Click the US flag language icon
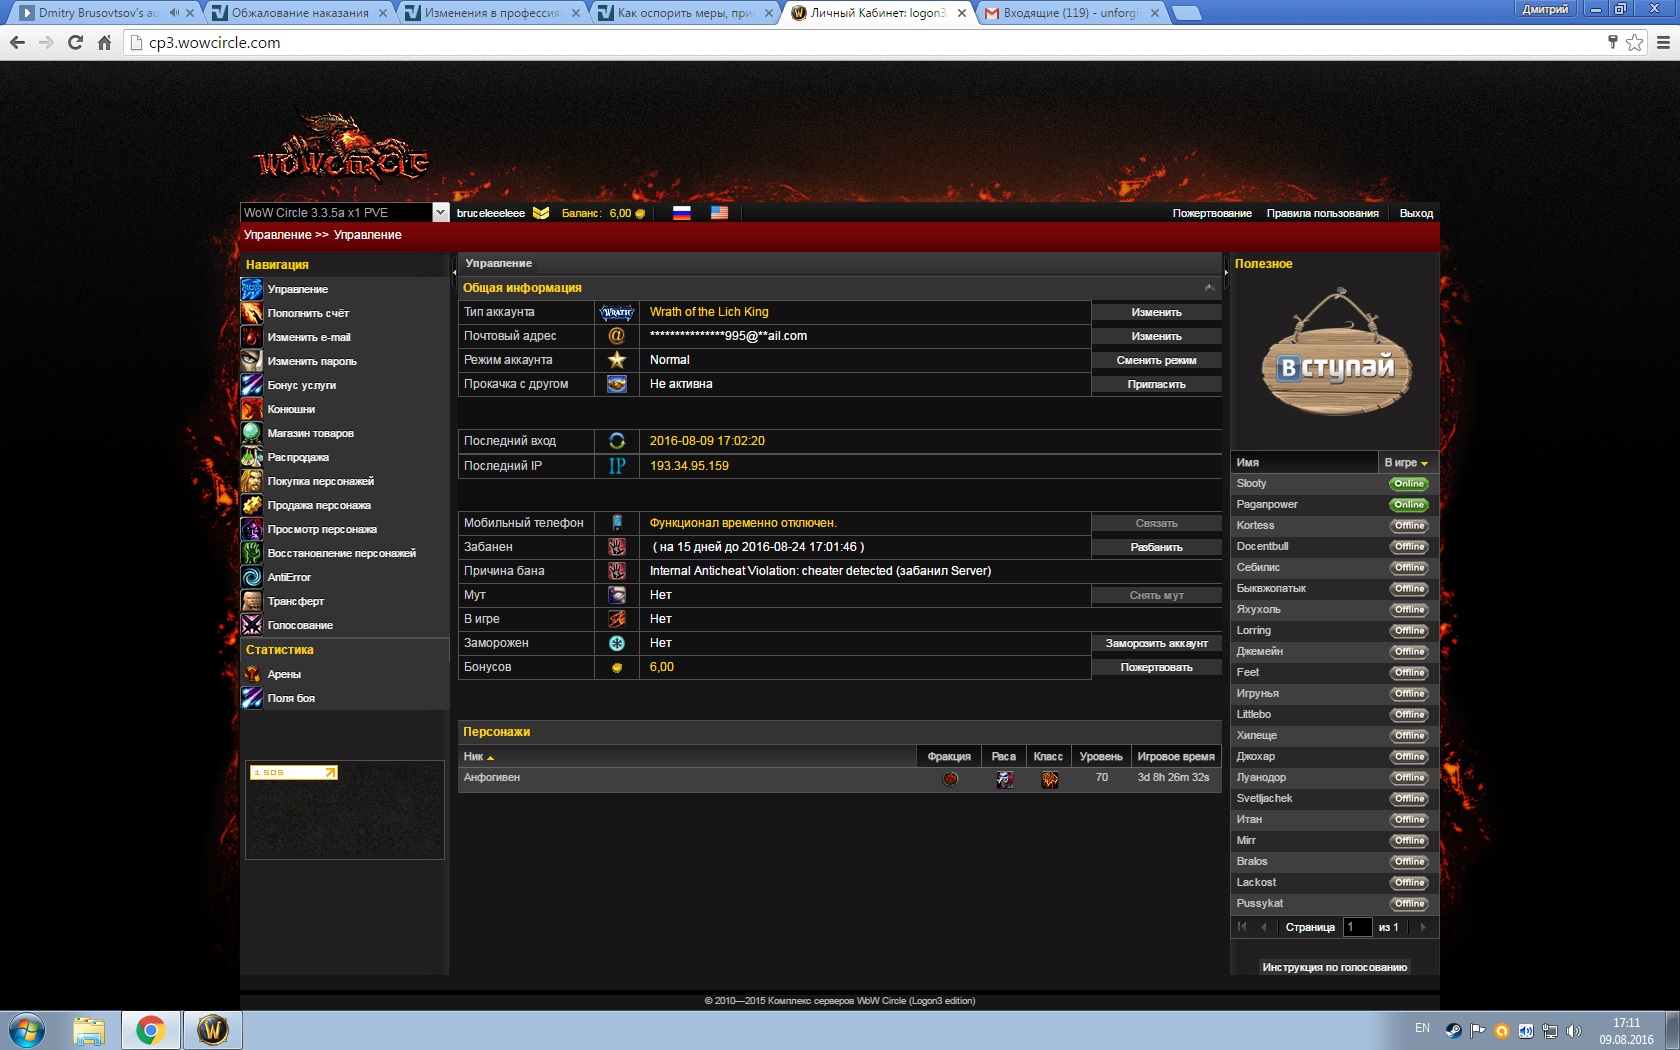1680x1050 pixels. [719, 213]
